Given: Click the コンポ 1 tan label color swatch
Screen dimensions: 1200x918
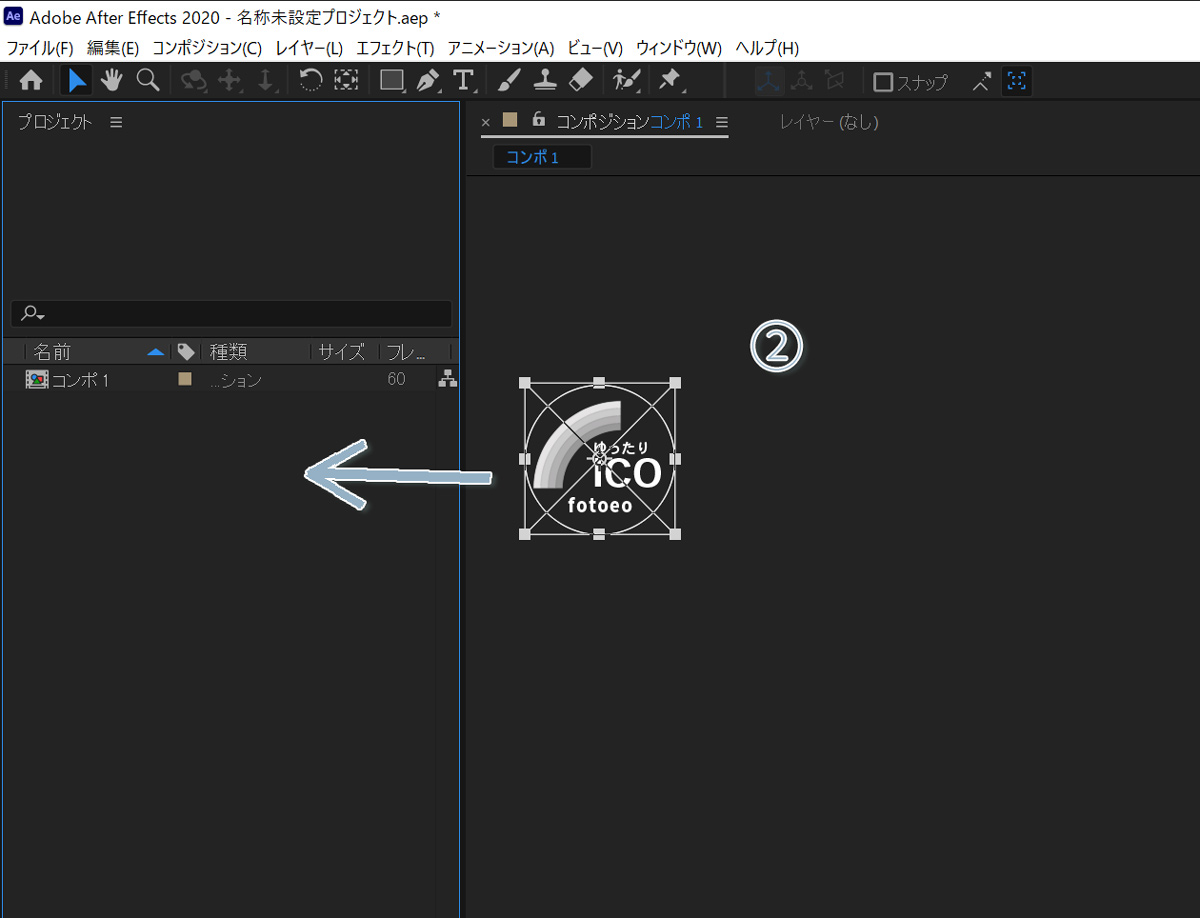Looking at the screenshot, I should [x=184, y=379].
